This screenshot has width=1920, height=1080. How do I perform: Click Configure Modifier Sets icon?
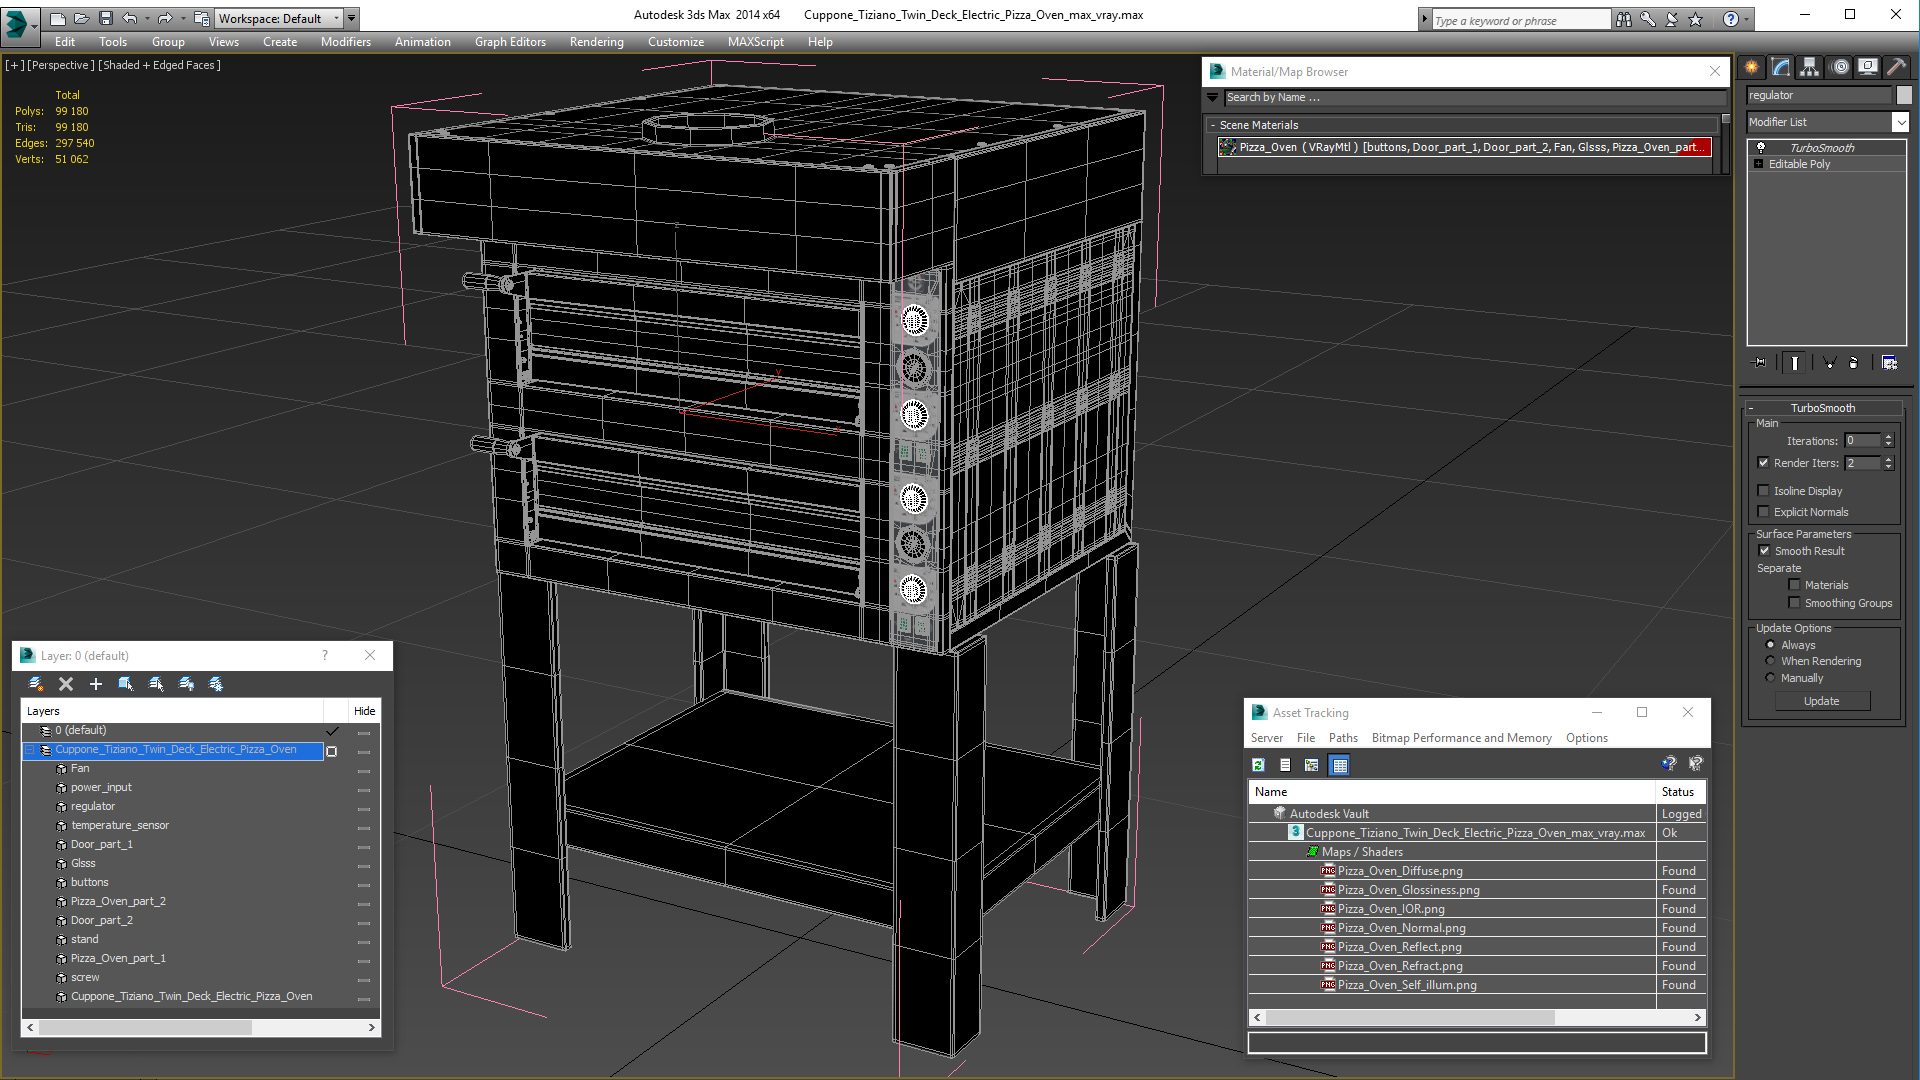[x=1889, y=363]
